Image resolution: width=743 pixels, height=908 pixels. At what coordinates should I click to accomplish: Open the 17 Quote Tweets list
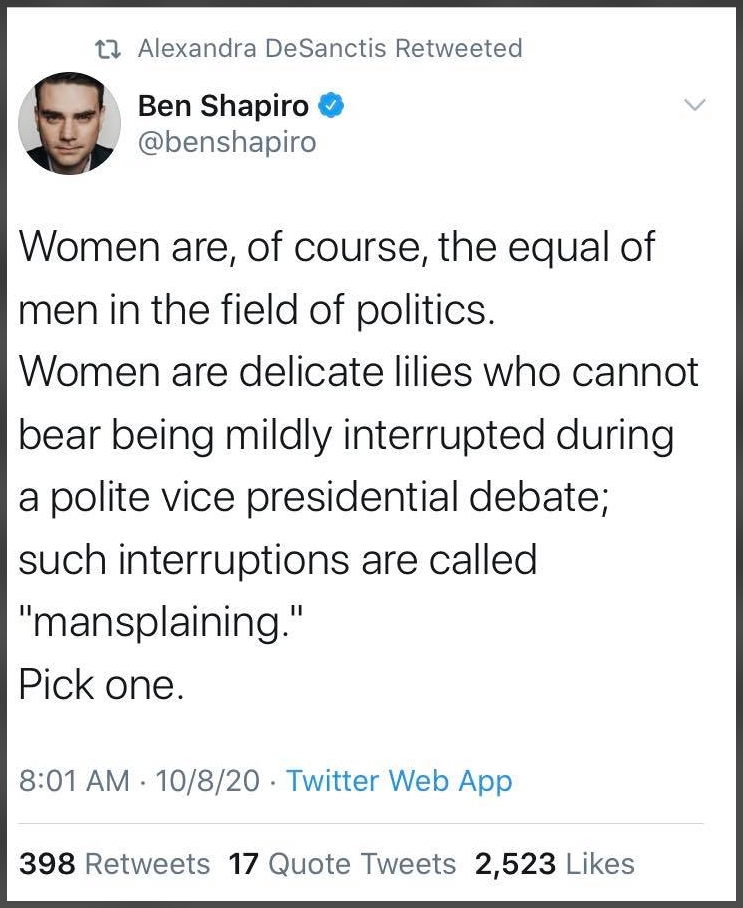[342, 863]
